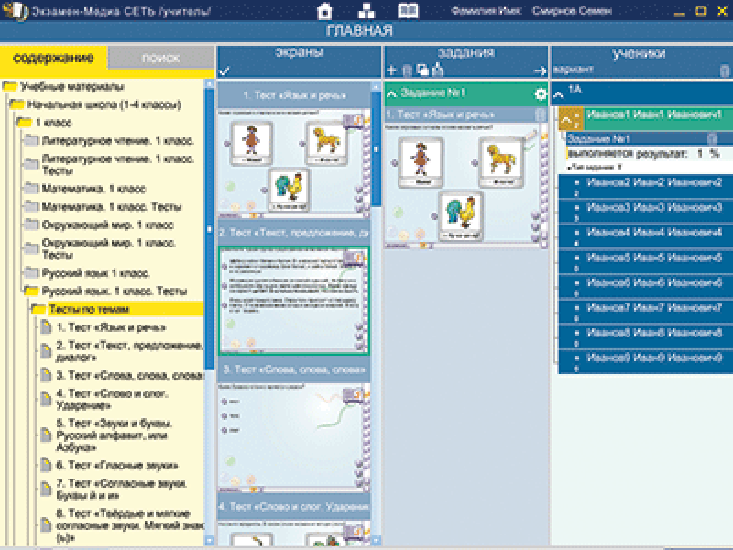Select 8. Тест «Твёрдые и мягкие согласные звуки»
The image size is (733, 550).
point(129,525)
